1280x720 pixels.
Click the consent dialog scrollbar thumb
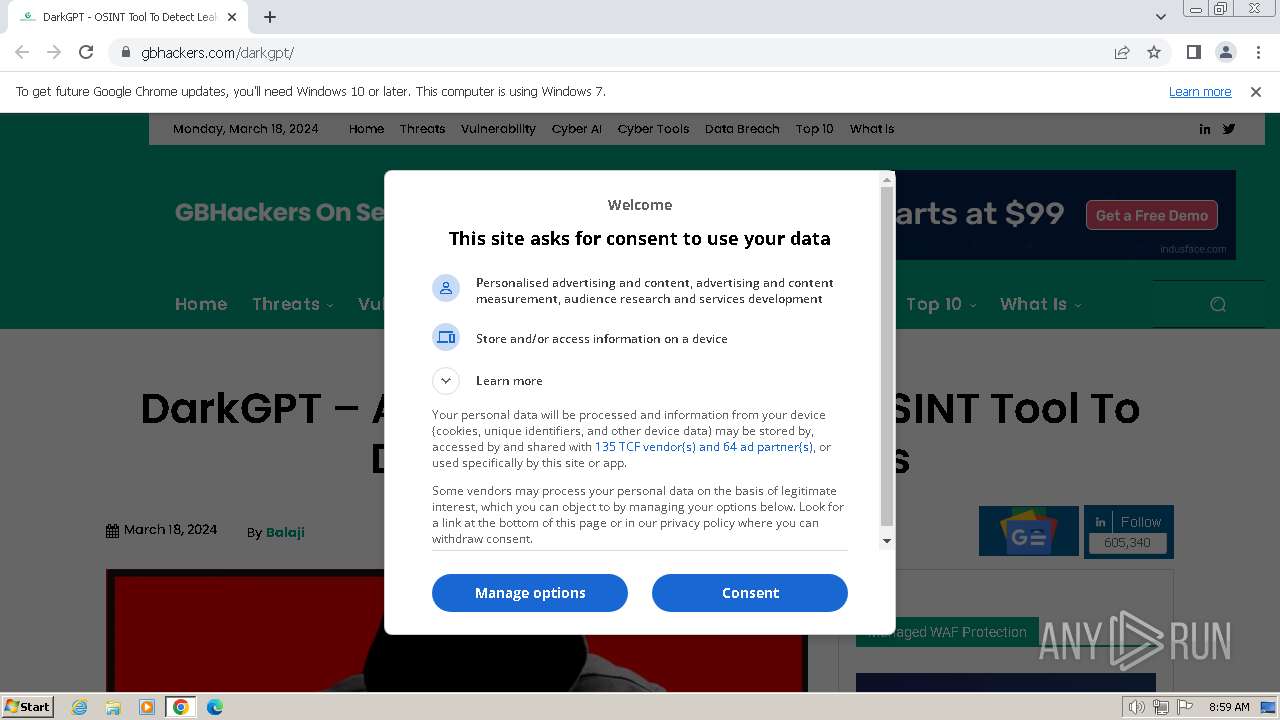click(x=887, y=356)
